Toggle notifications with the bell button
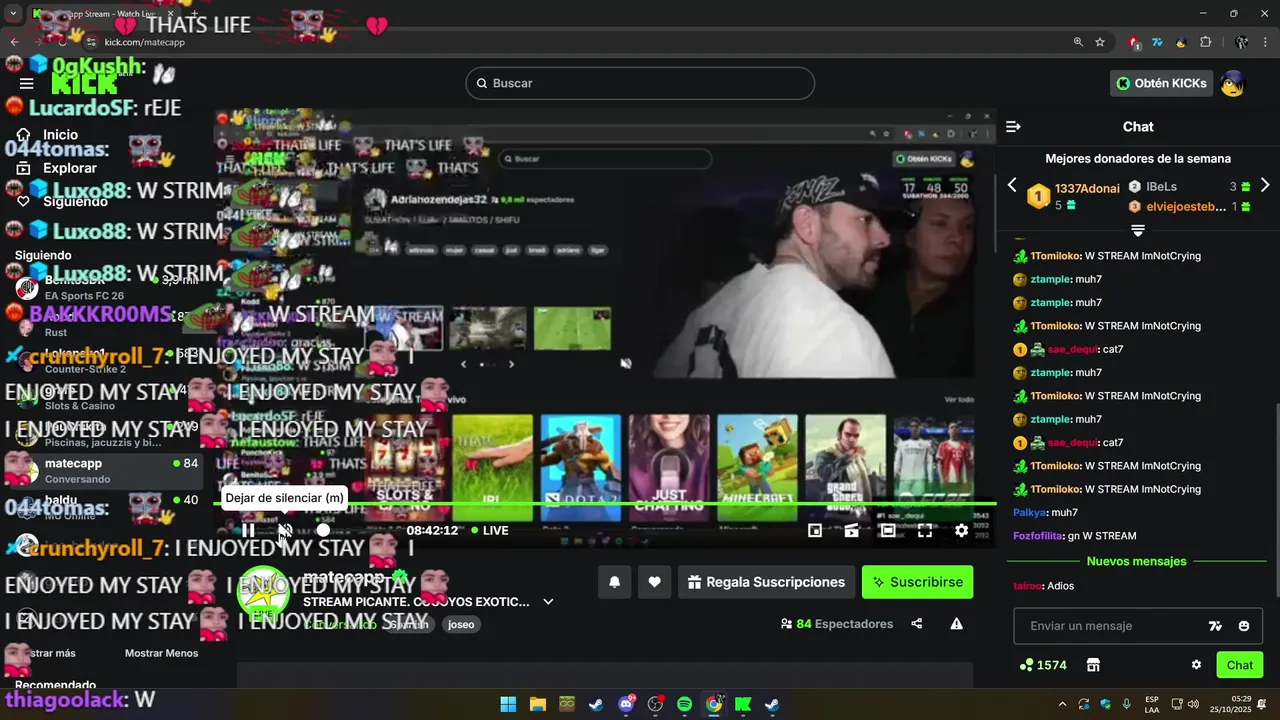 pyautogui.click(x=615, y=582)
